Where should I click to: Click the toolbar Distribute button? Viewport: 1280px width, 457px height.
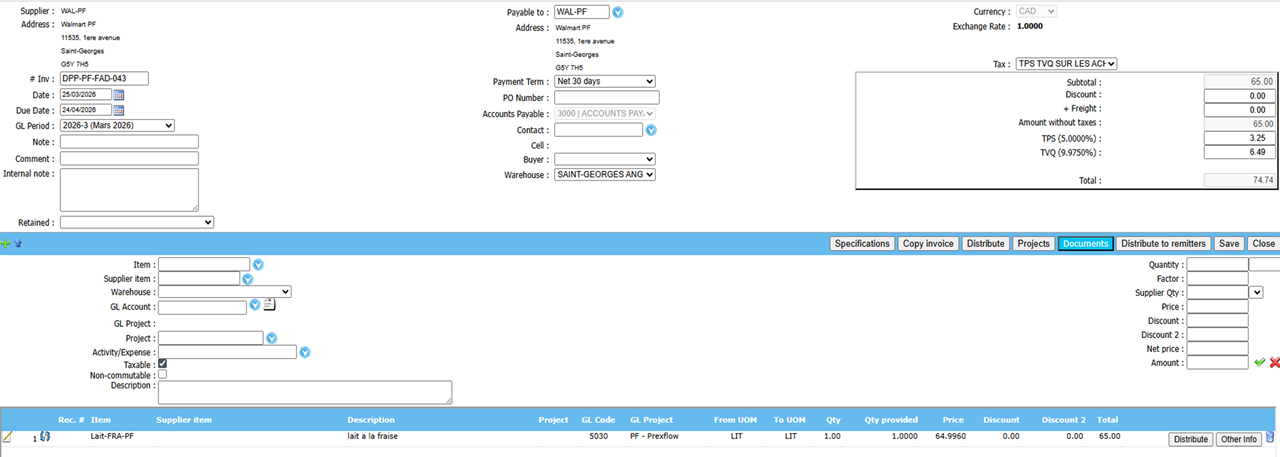point(985,244)
